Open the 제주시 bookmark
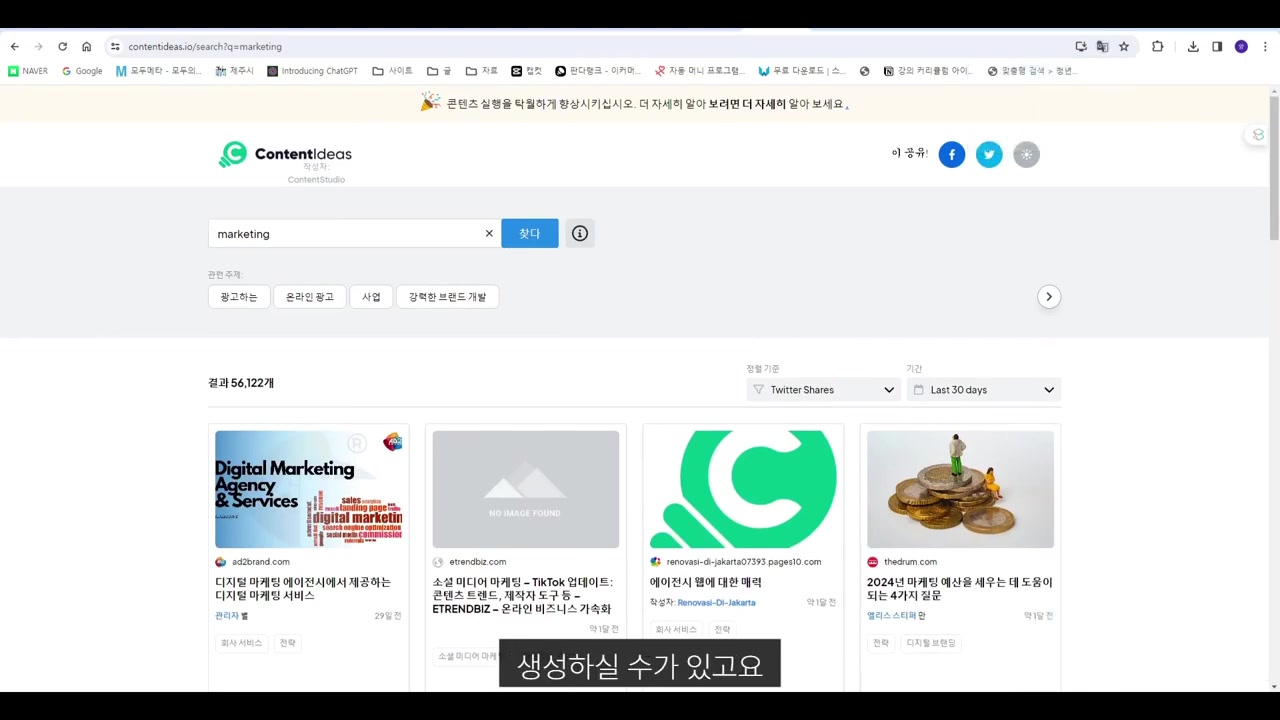This screenshot has height=720, width=1280. 235,71
